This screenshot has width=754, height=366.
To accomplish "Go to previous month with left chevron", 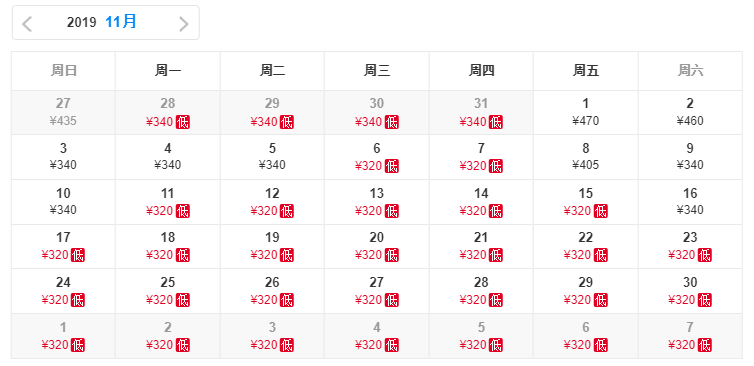I will tap(27, 24).
